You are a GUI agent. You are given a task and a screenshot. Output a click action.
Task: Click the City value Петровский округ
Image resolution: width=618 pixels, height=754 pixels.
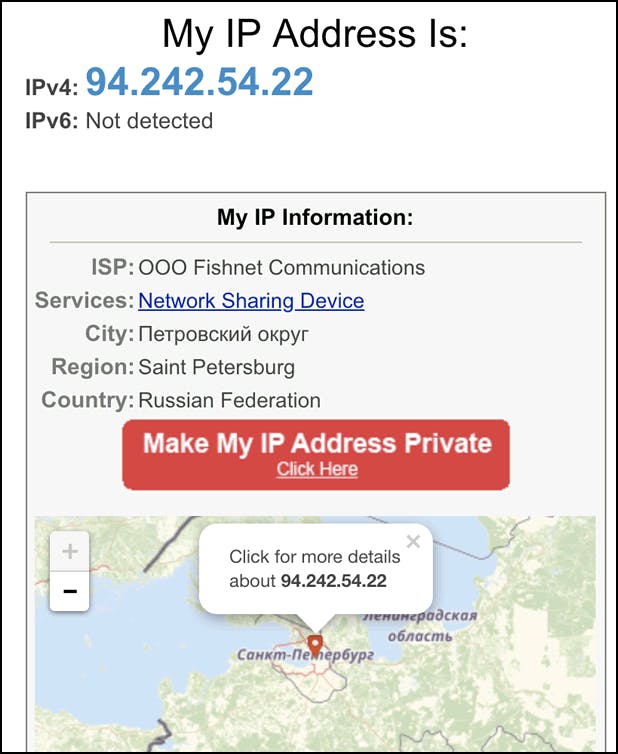[223, 334]
